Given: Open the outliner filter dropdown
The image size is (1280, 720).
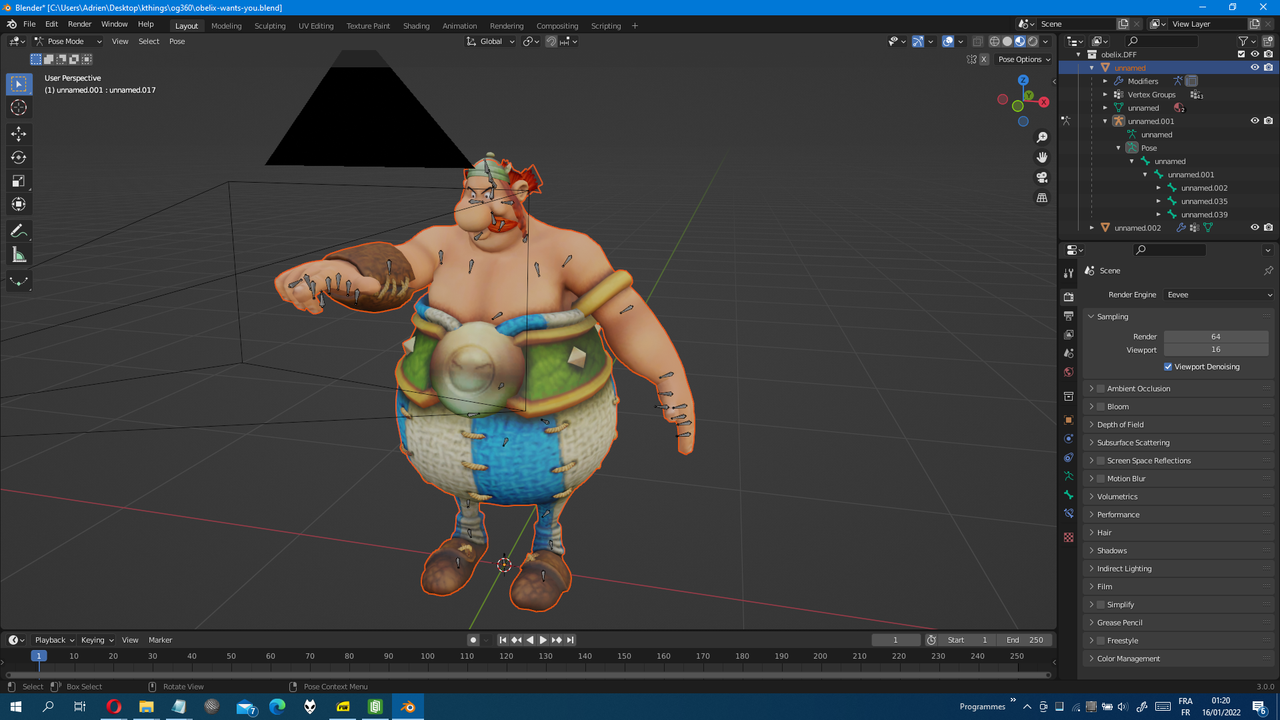Looking at the screenshot, I should 1247,42.
